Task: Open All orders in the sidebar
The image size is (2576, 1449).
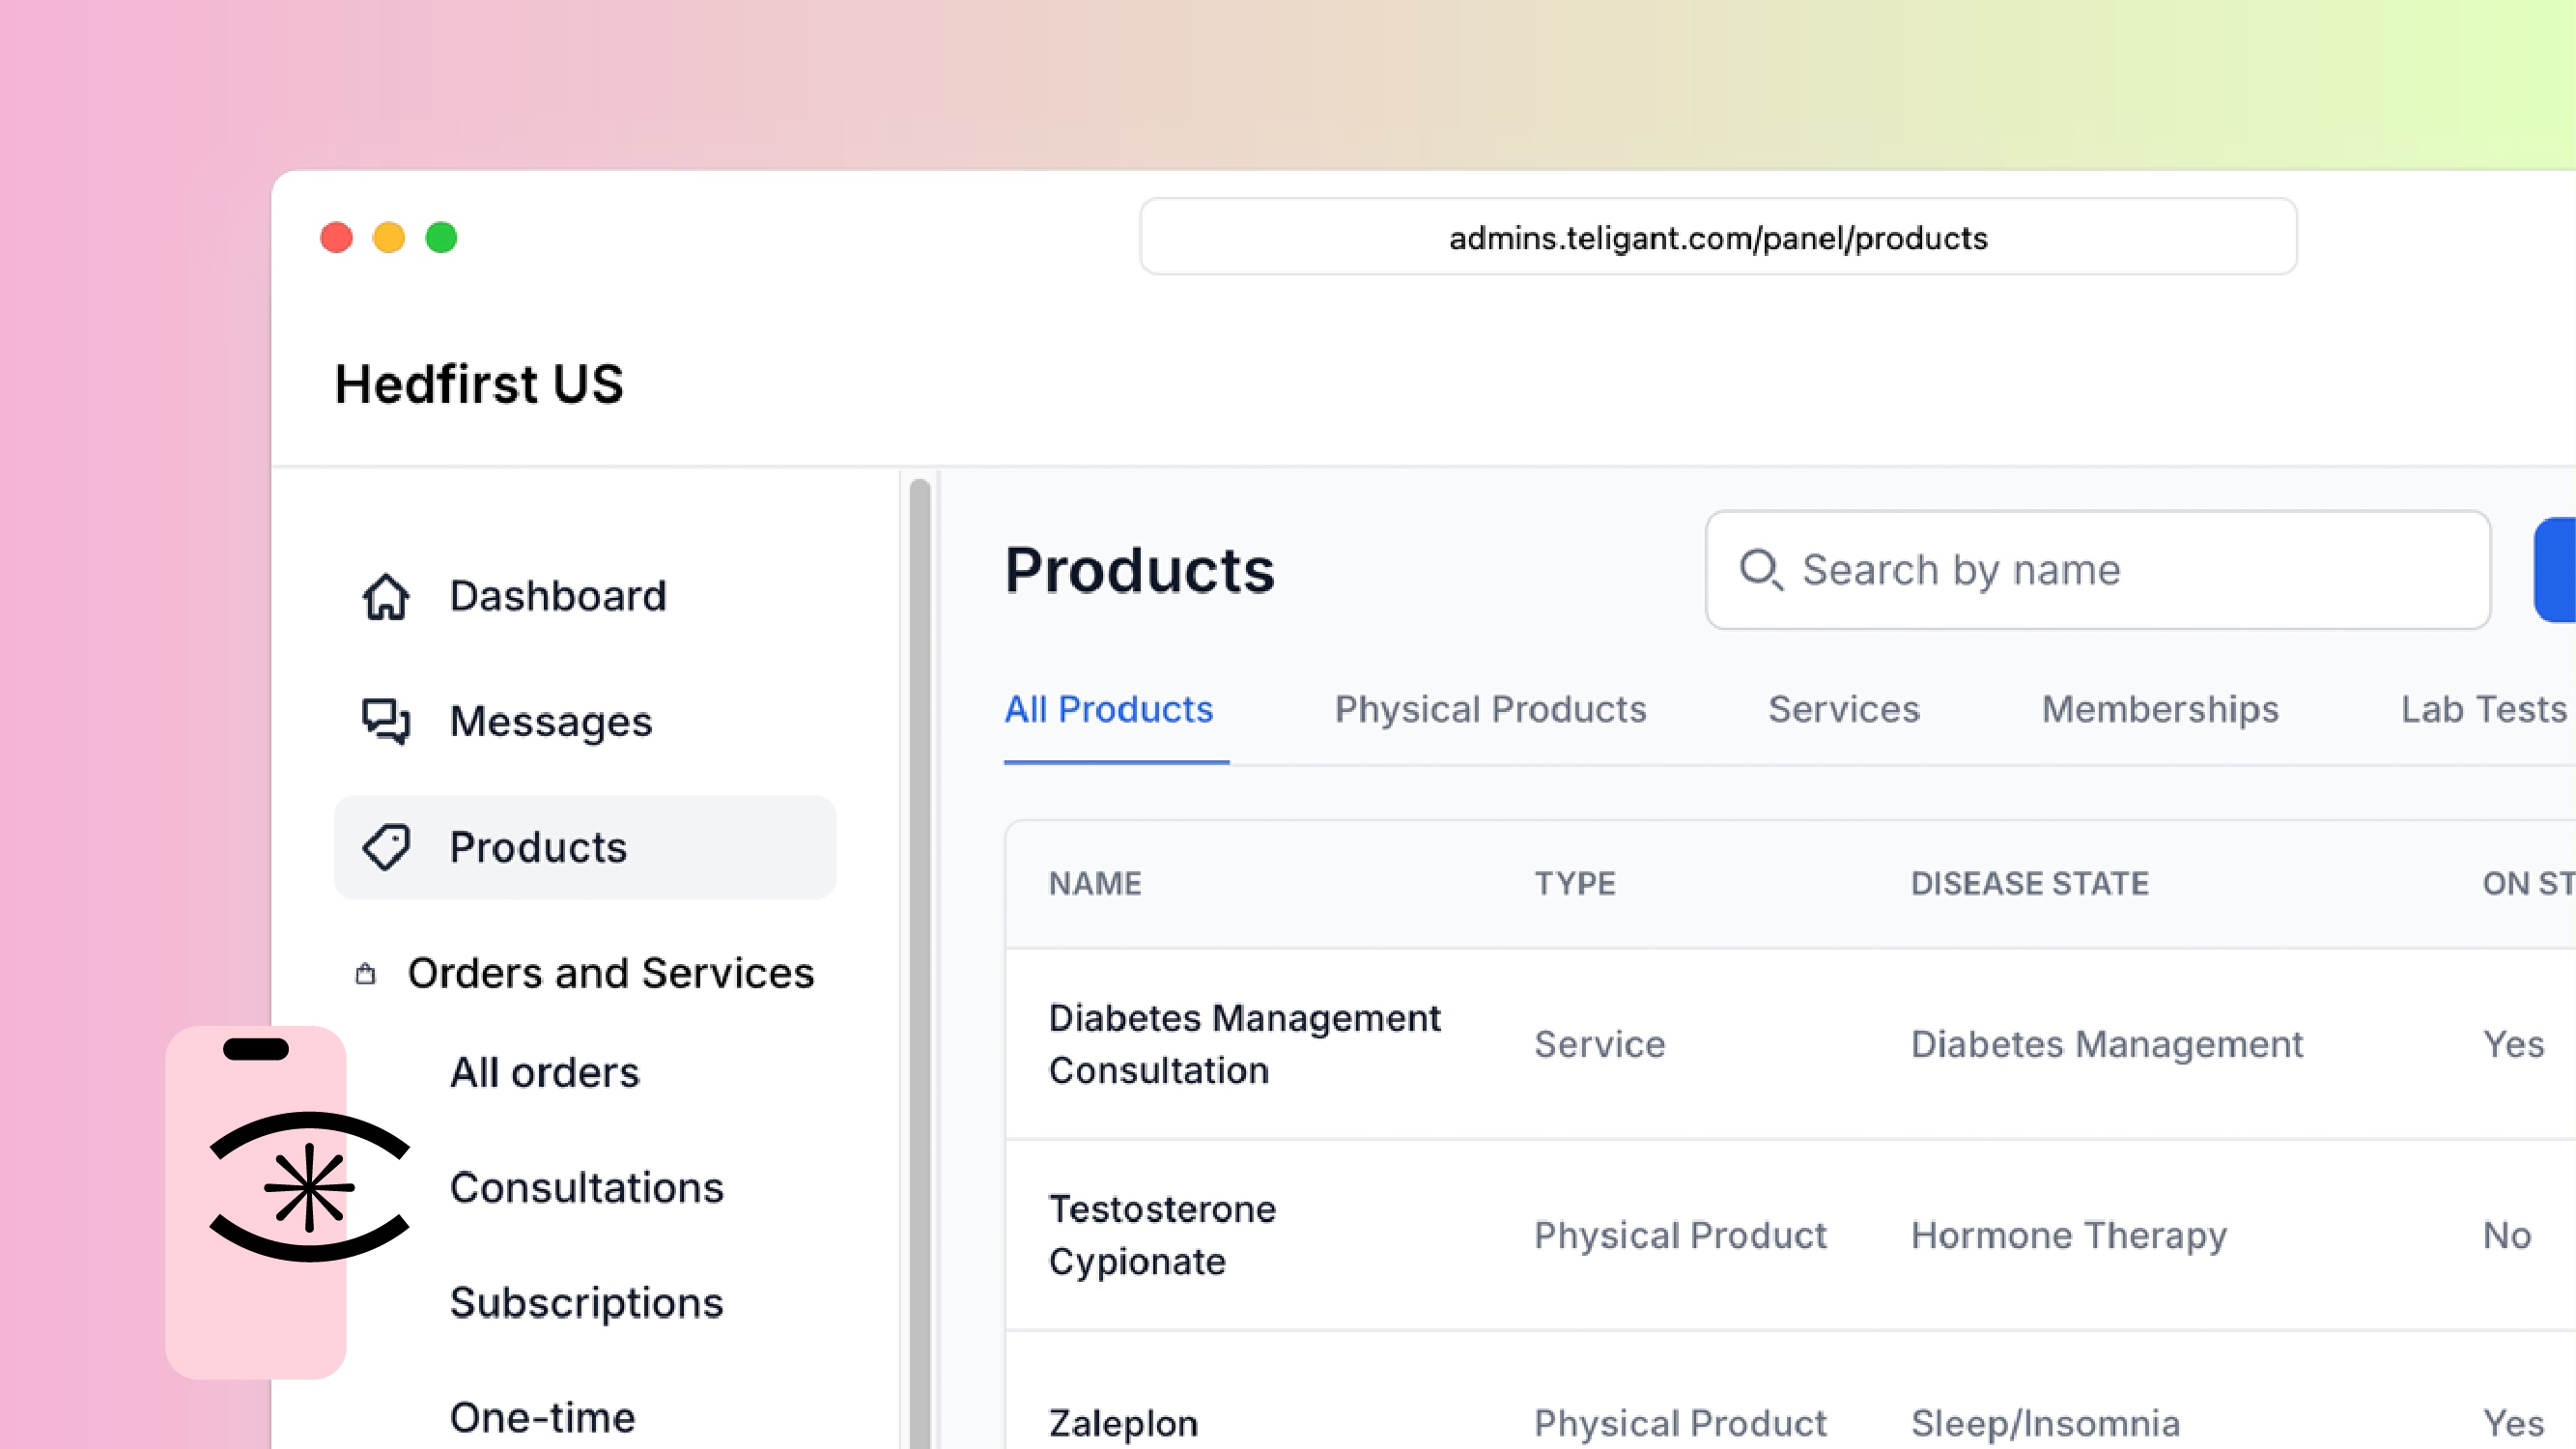Action: (544, 1072)
